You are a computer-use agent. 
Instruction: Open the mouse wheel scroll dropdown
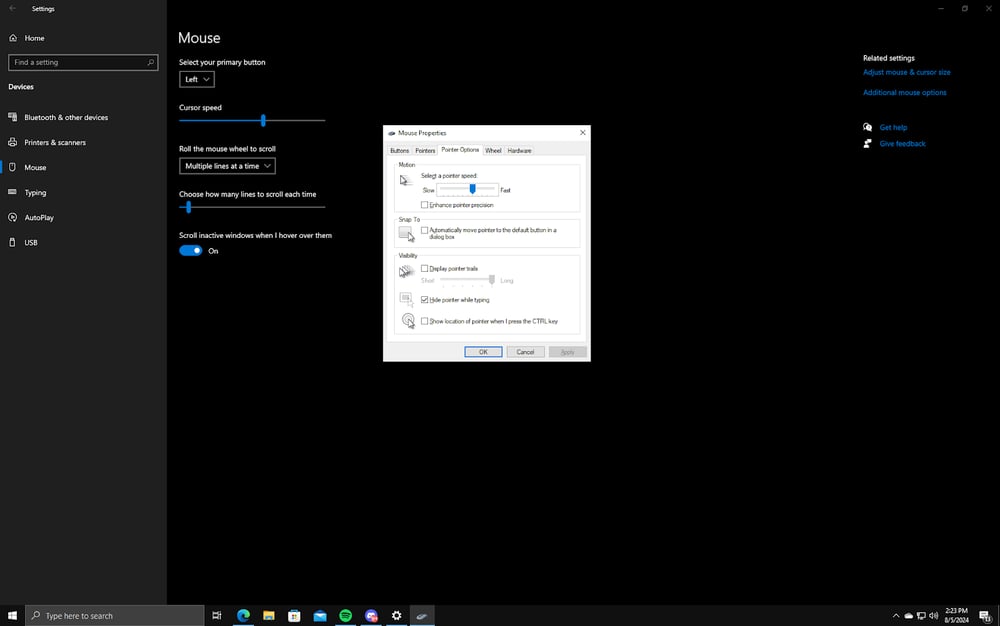pos(227,166)
